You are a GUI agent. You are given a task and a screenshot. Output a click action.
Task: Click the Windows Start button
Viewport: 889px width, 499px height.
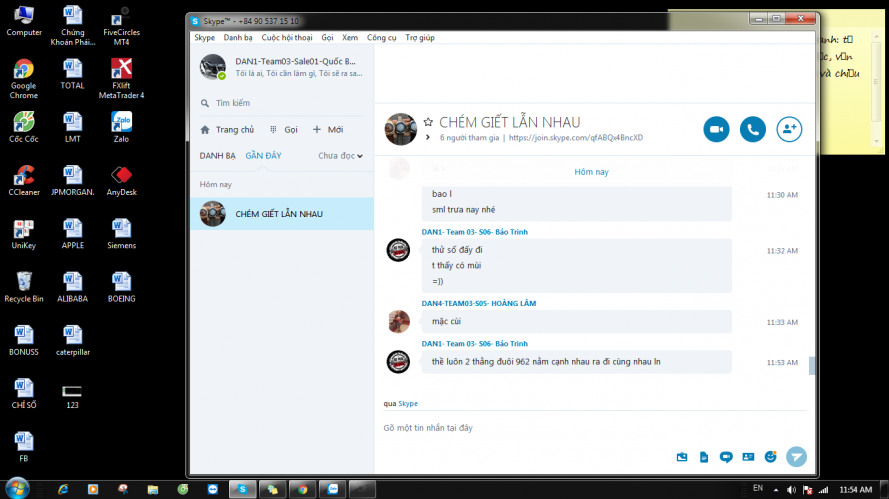coord(16,489)
